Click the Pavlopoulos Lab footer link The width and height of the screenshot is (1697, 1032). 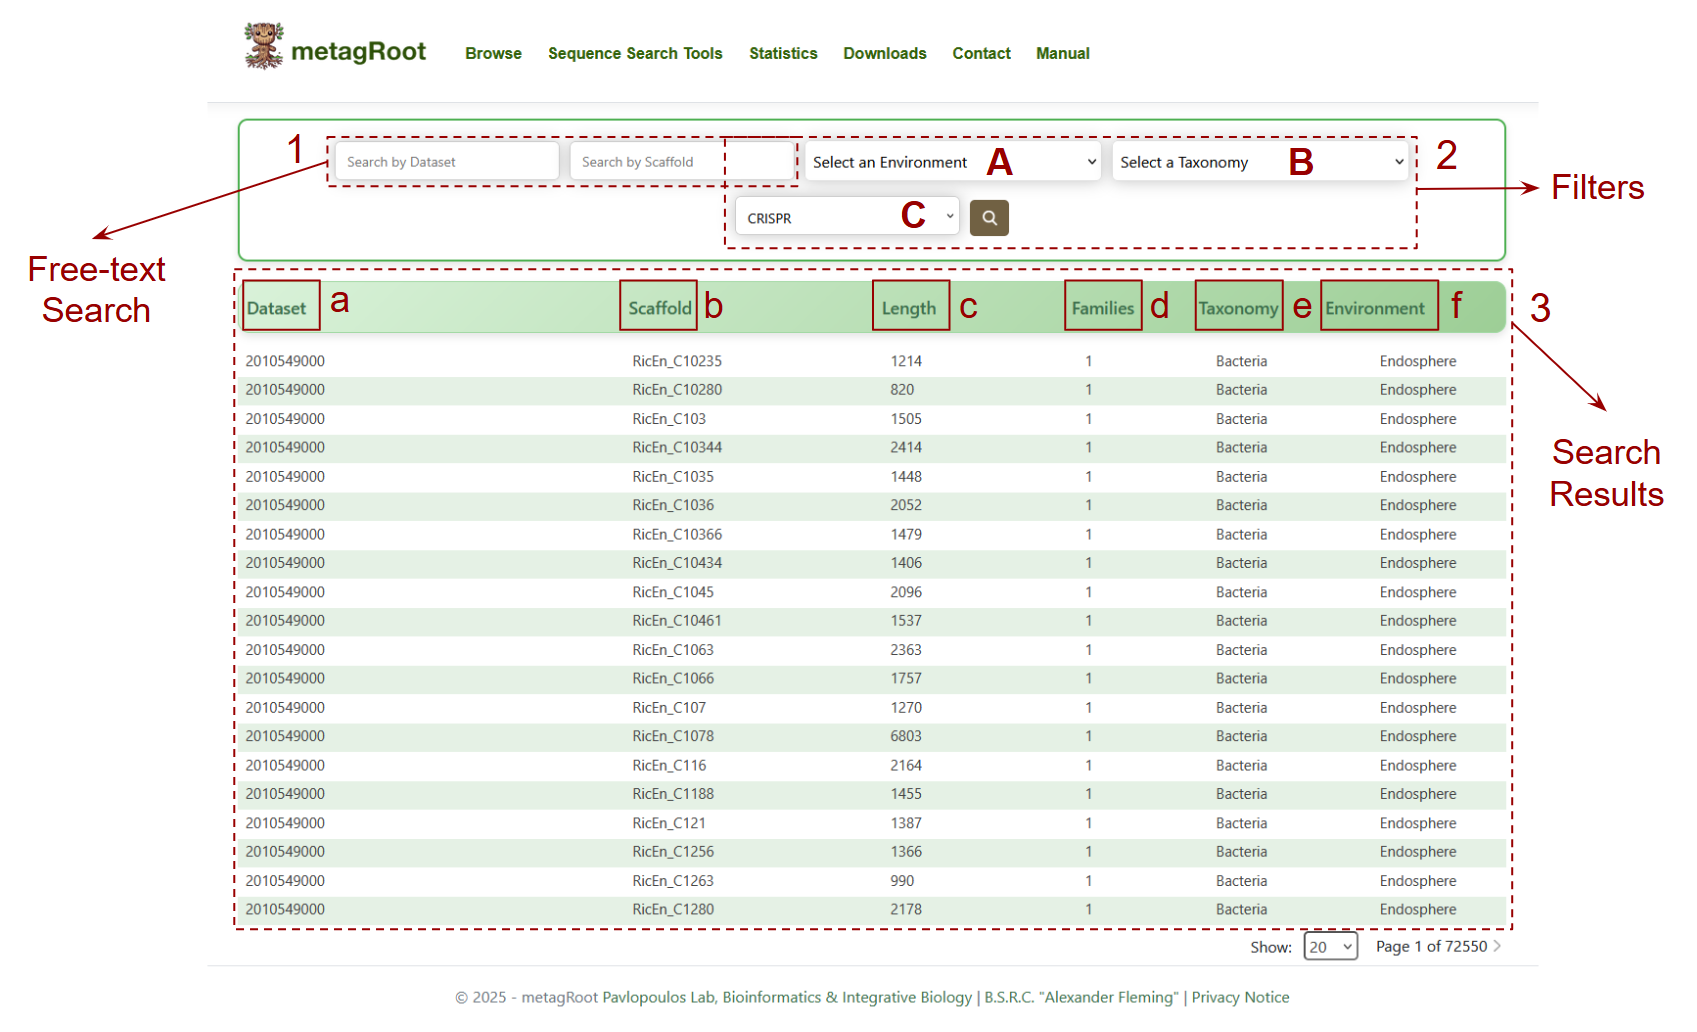(x=659, y=997)
